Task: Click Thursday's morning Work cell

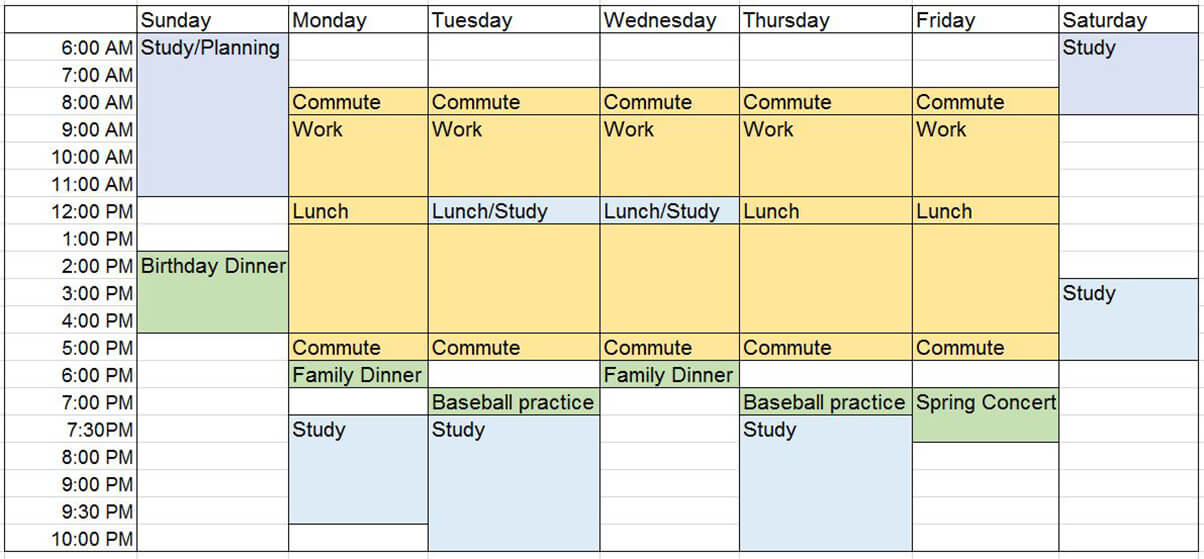Action: (825, 156)
